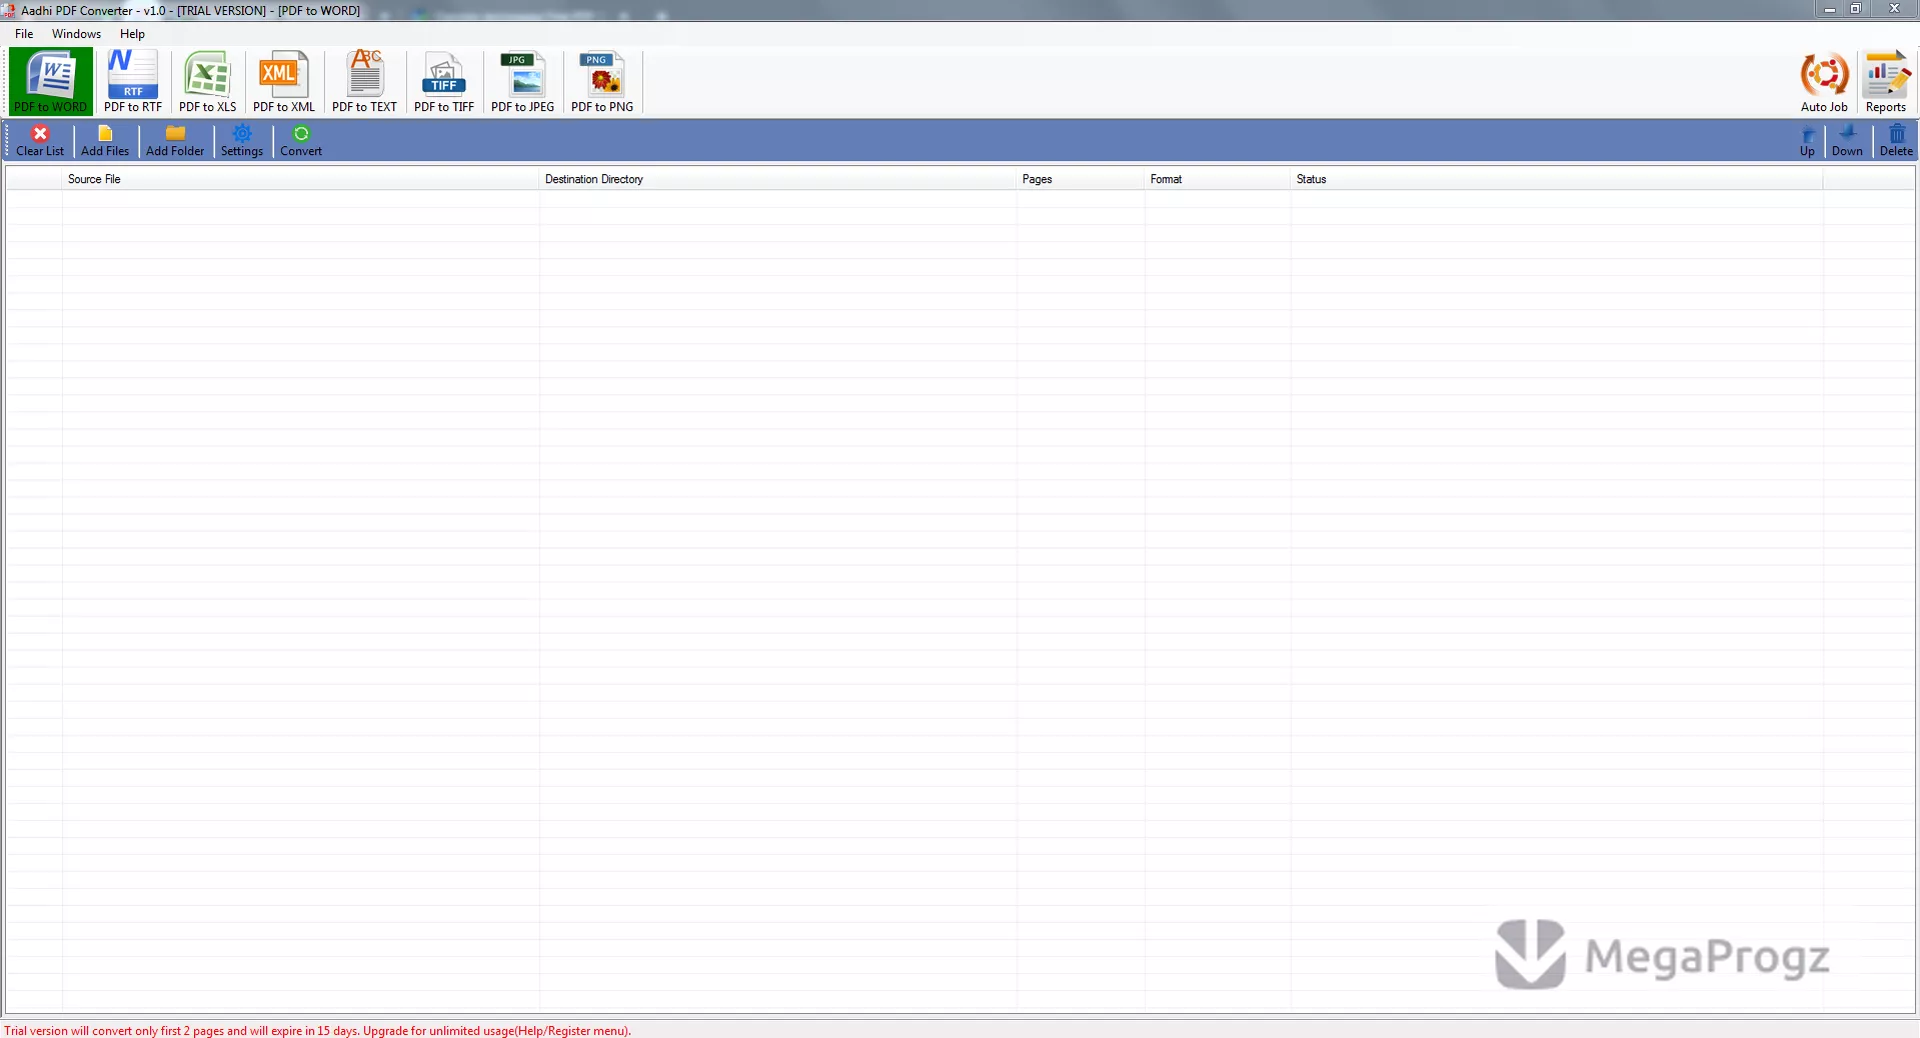The width and height of the screenshot is (1920, 1038).
Task: Move selected item Down
Action: pyautogui.click(x=1847, y=141)
